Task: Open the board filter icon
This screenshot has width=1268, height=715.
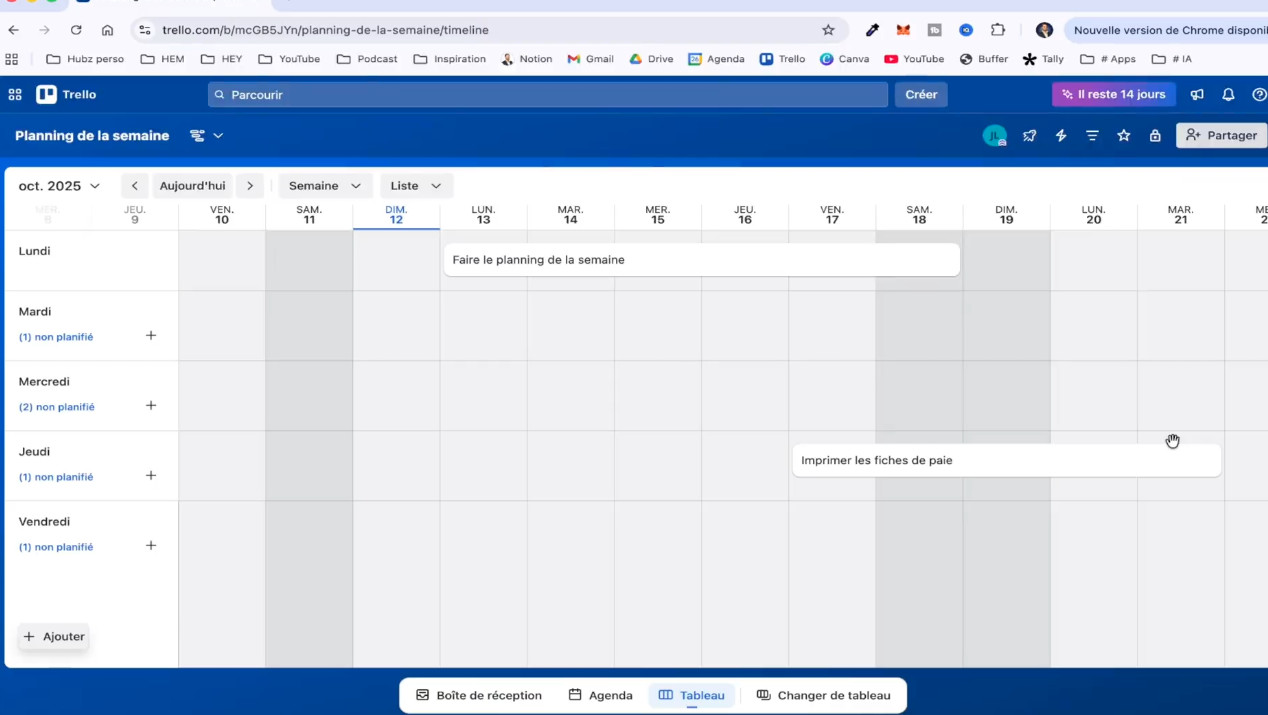Action: (x=1092, y=136)
